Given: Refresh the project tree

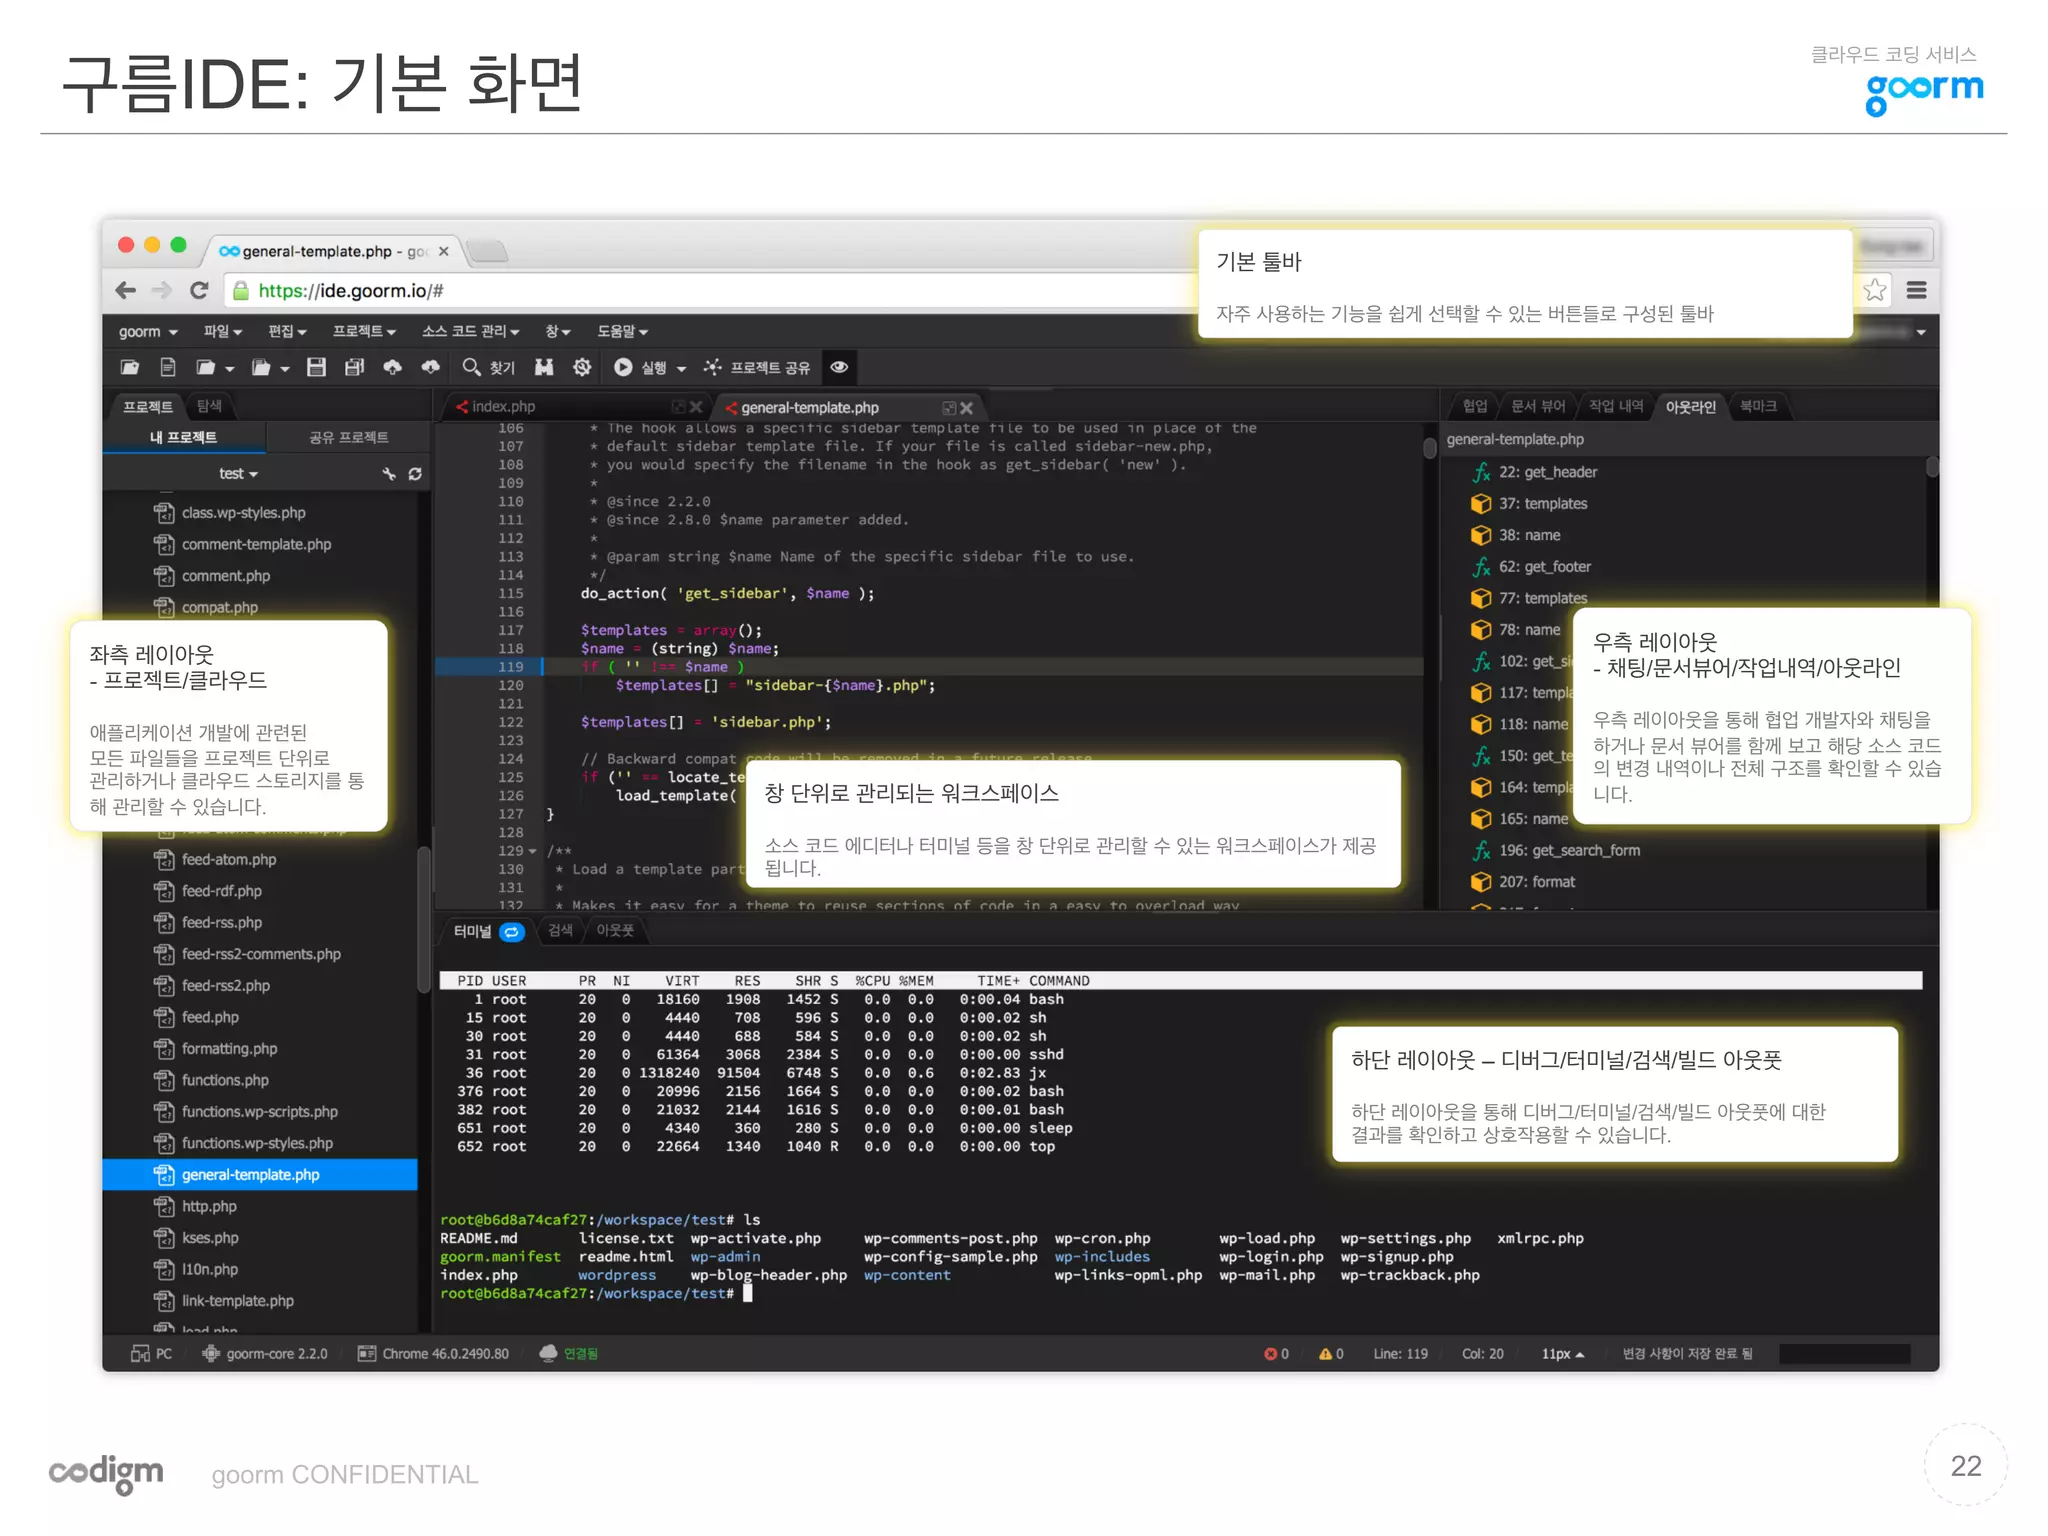Looking at the screenshot, I should click(415, 473).
